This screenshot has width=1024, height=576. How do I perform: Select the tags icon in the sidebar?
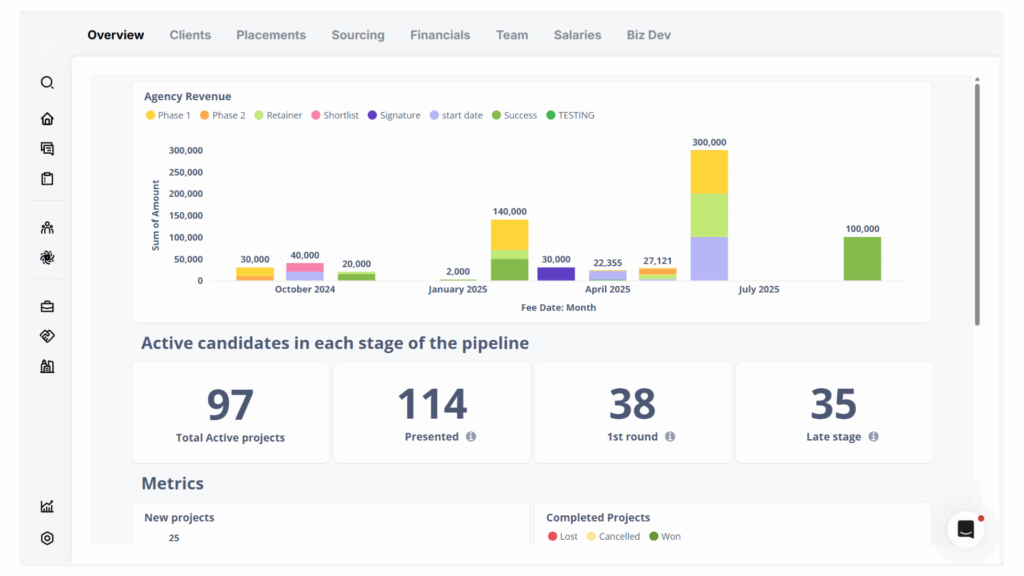pos(46,336)
